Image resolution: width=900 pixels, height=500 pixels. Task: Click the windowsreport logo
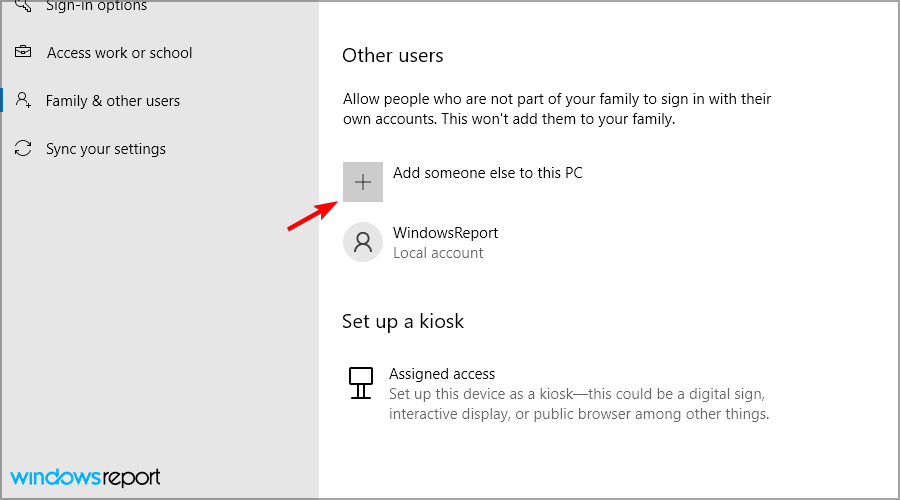[x=86, y=477]
